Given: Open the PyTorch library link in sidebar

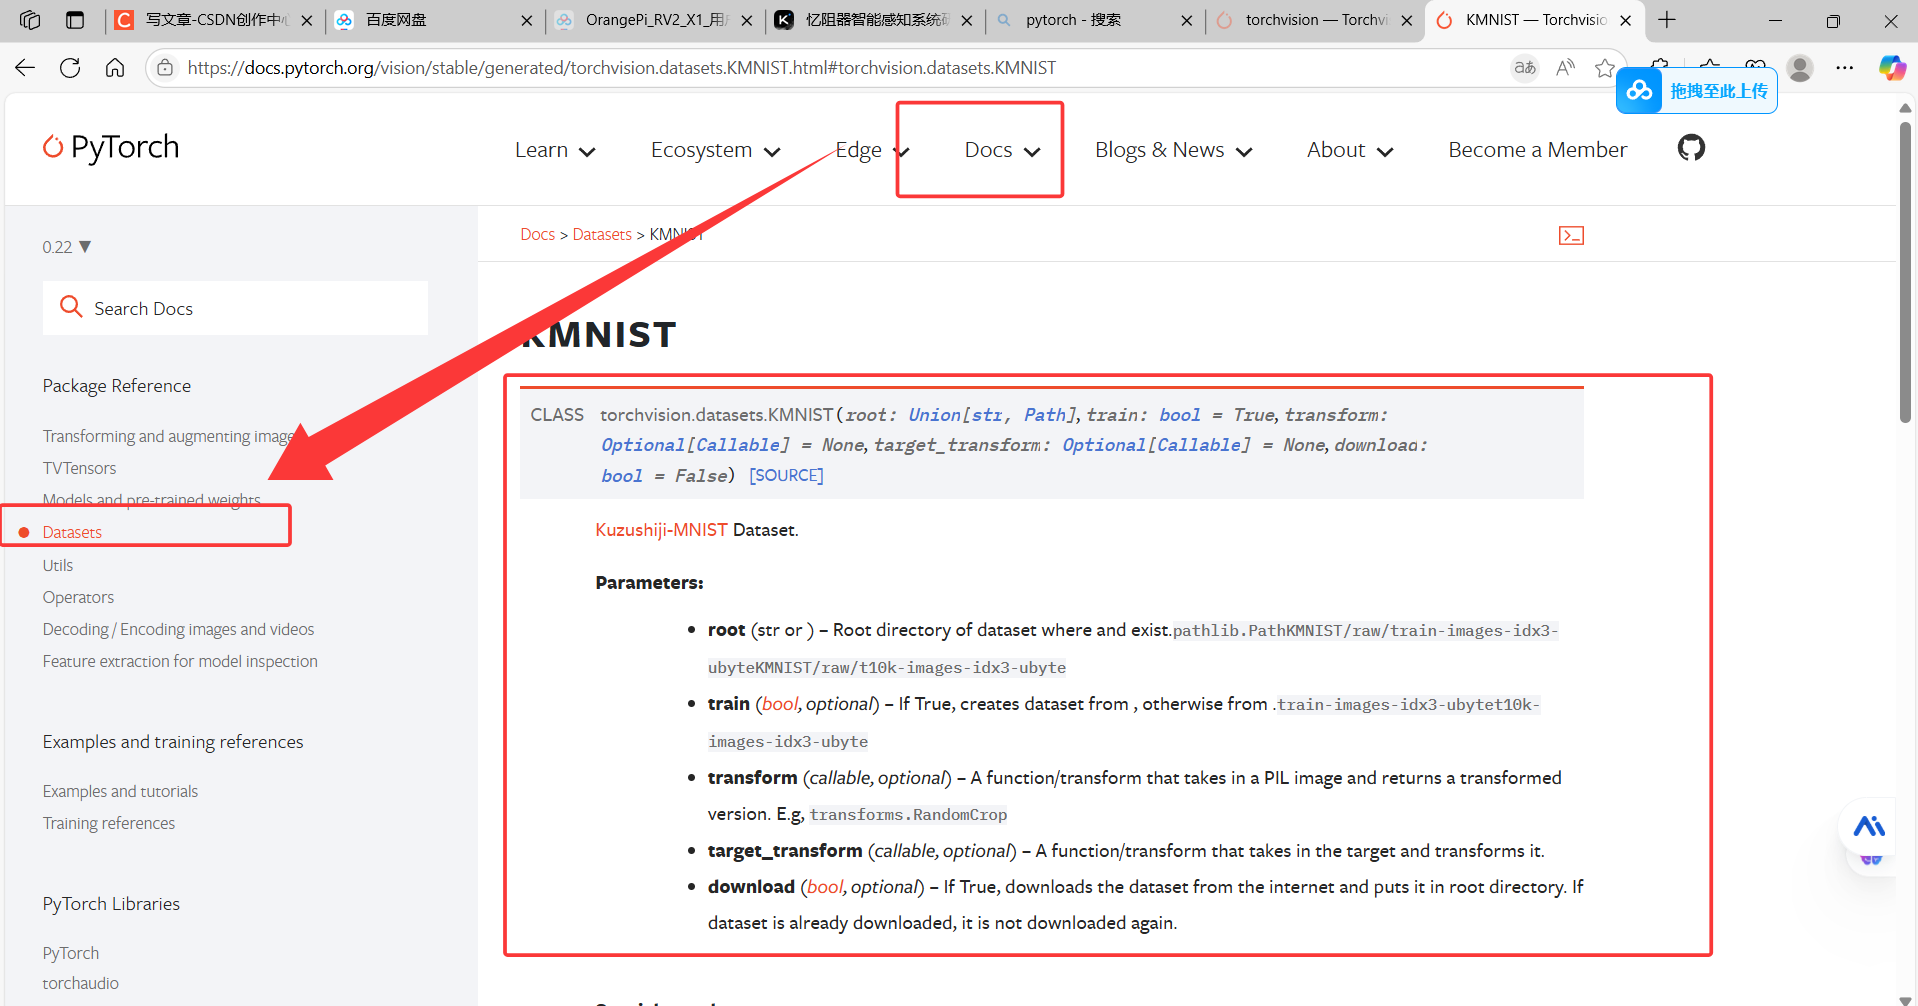Looking at the screenshot, I should (71, 953).
